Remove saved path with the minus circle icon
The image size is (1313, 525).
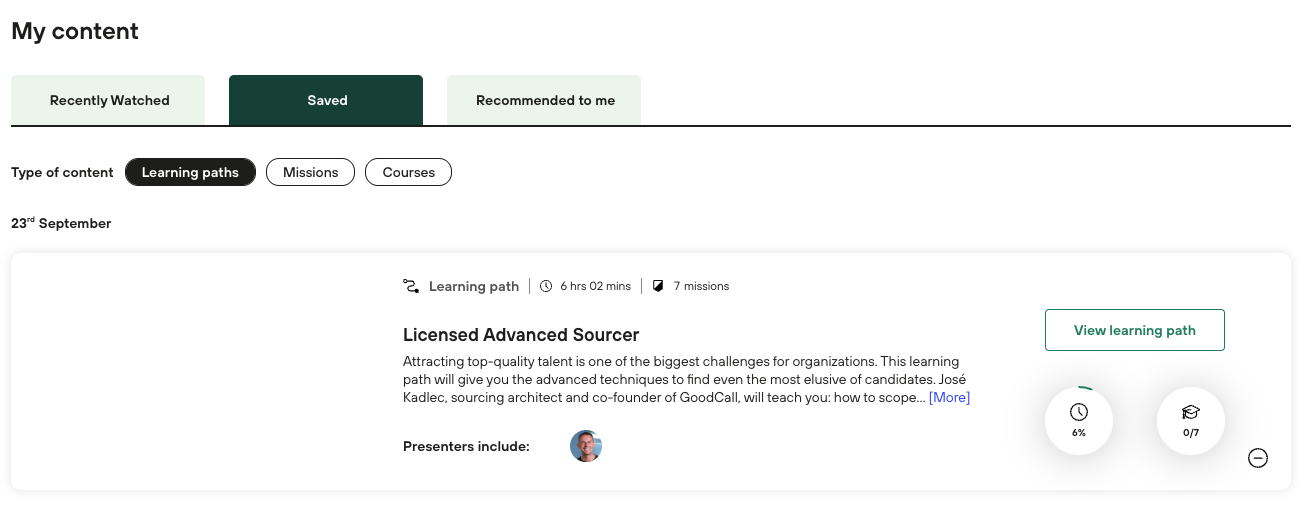(1258, 458)
